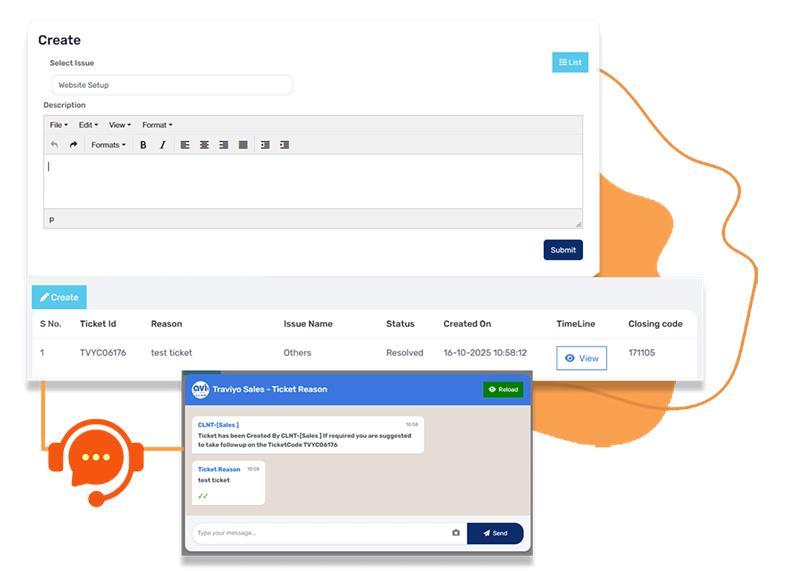Click the List button

[570, 62]
